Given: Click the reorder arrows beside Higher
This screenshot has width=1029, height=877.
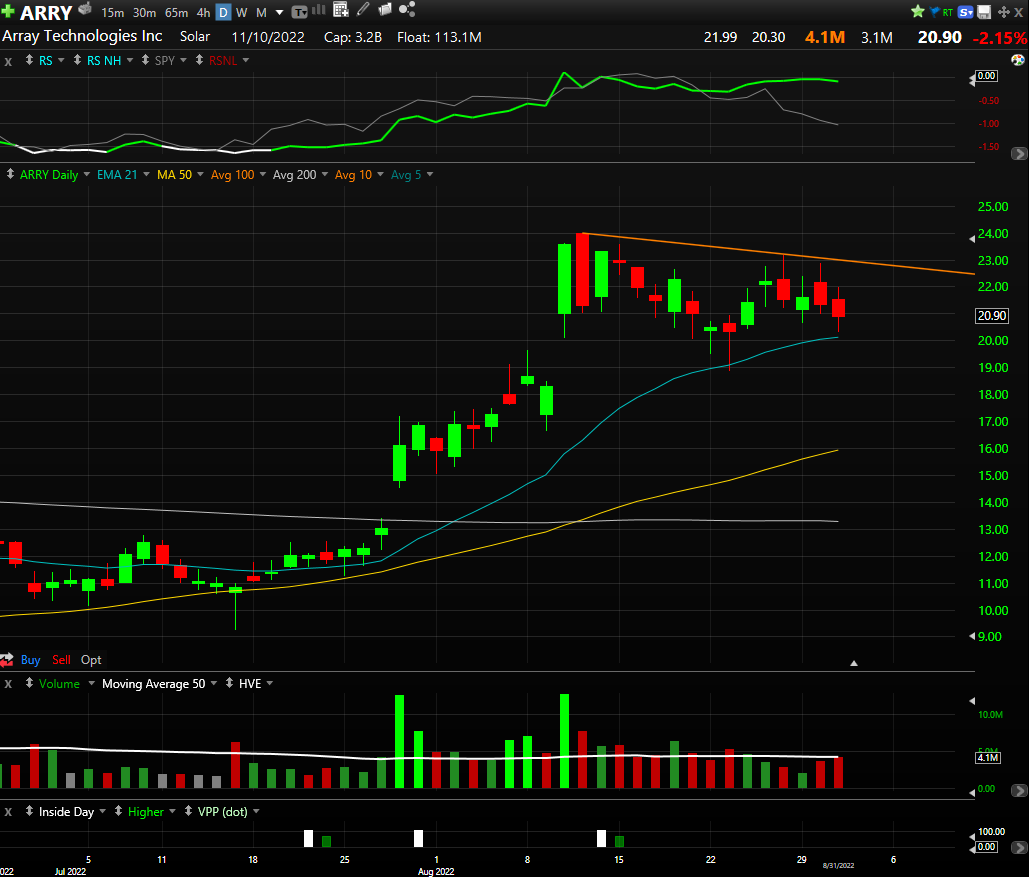Looking at the screenshot, I should tap(118, 811).
